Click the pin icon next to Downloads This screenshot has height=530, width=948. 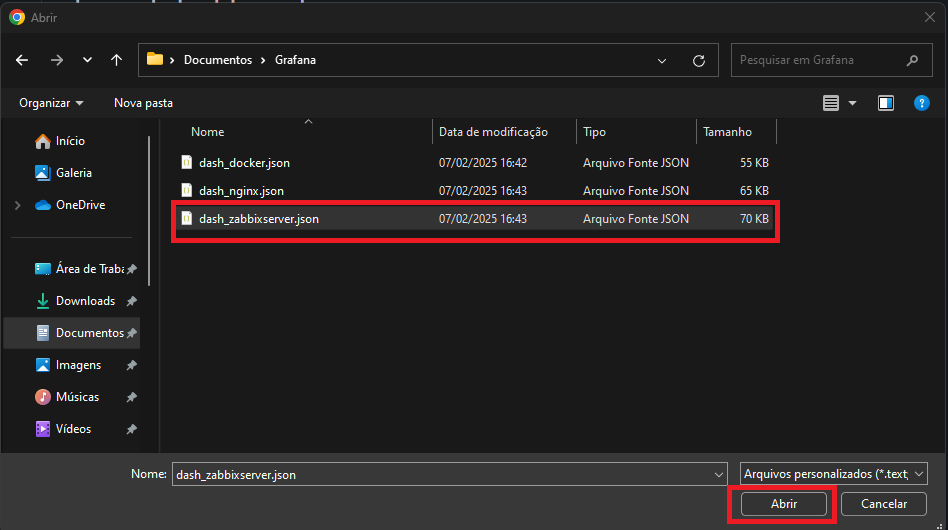pyautogui.click(x=131, y=301)
